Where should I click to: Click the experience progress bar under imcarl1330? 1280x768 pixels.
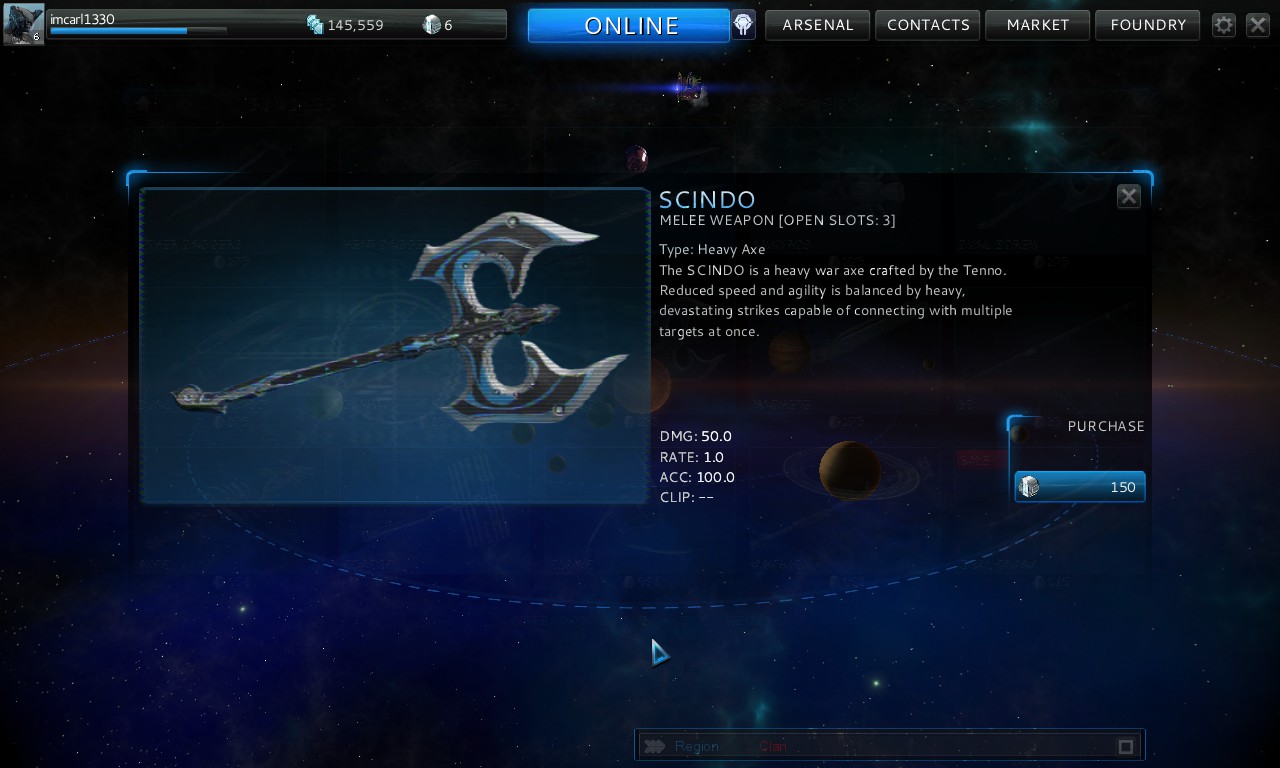click(x=138, y=31)
